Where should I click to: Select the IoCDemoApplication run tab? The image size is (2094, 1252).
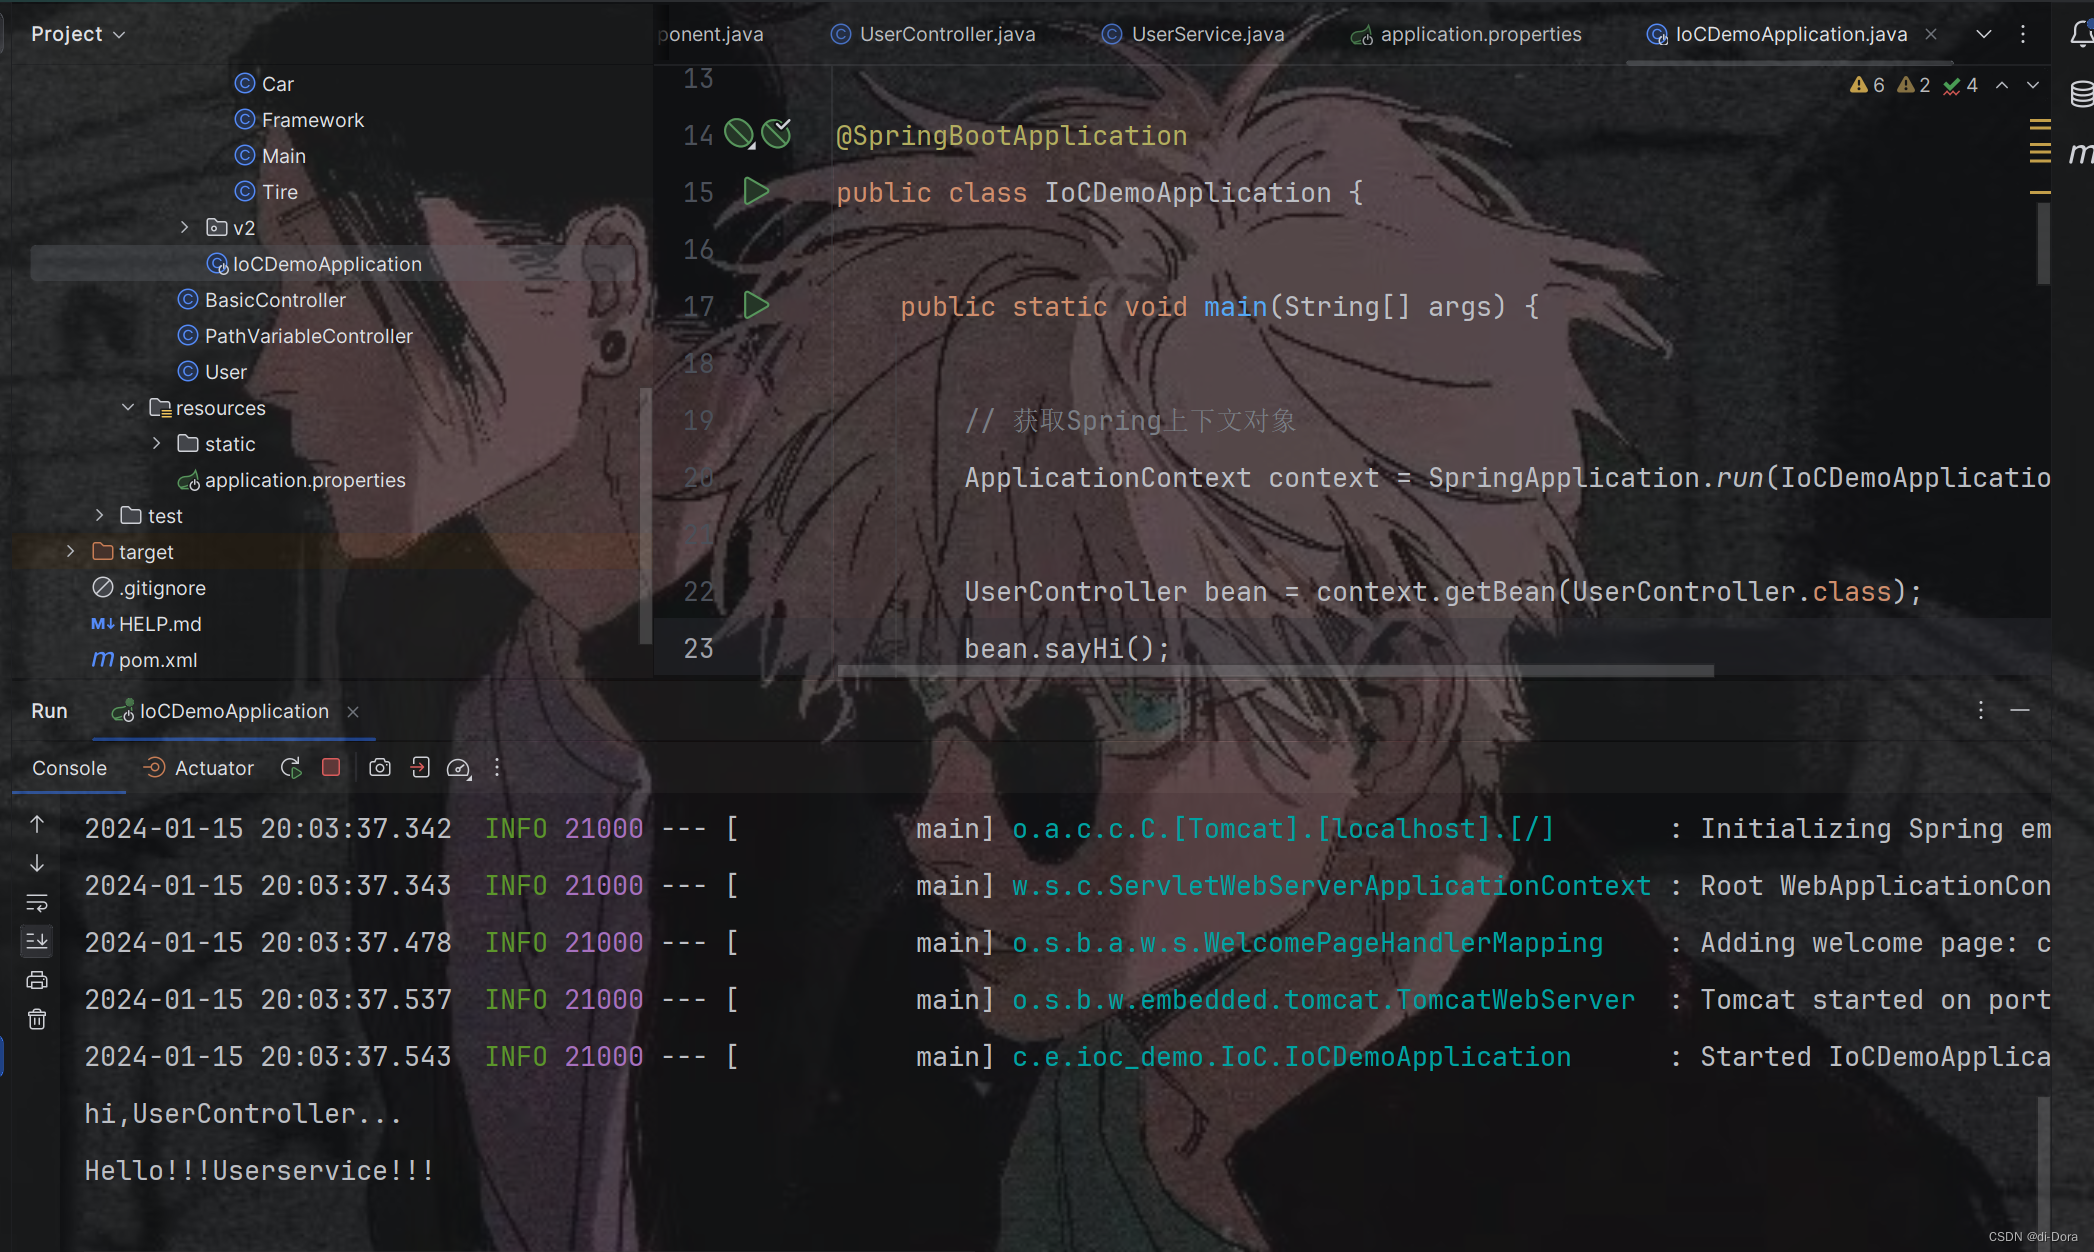(x=220, y=711)
